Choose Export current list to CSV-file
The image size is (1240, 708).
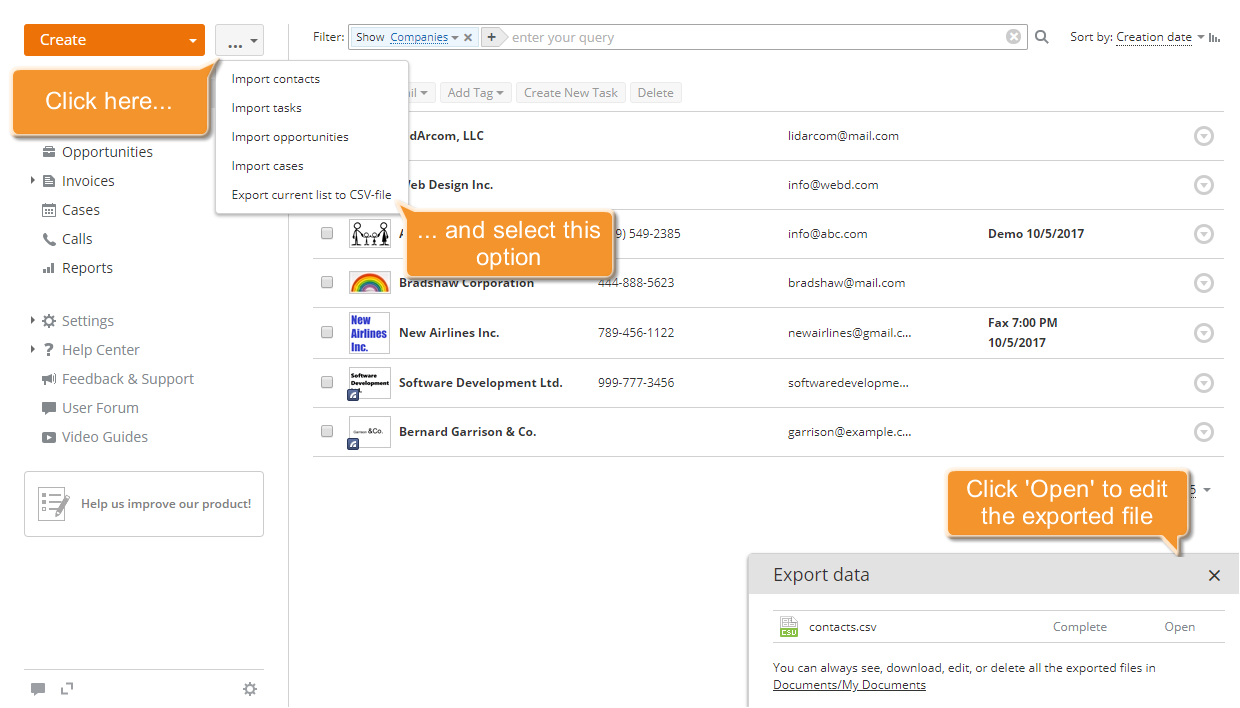pos(311,194)
